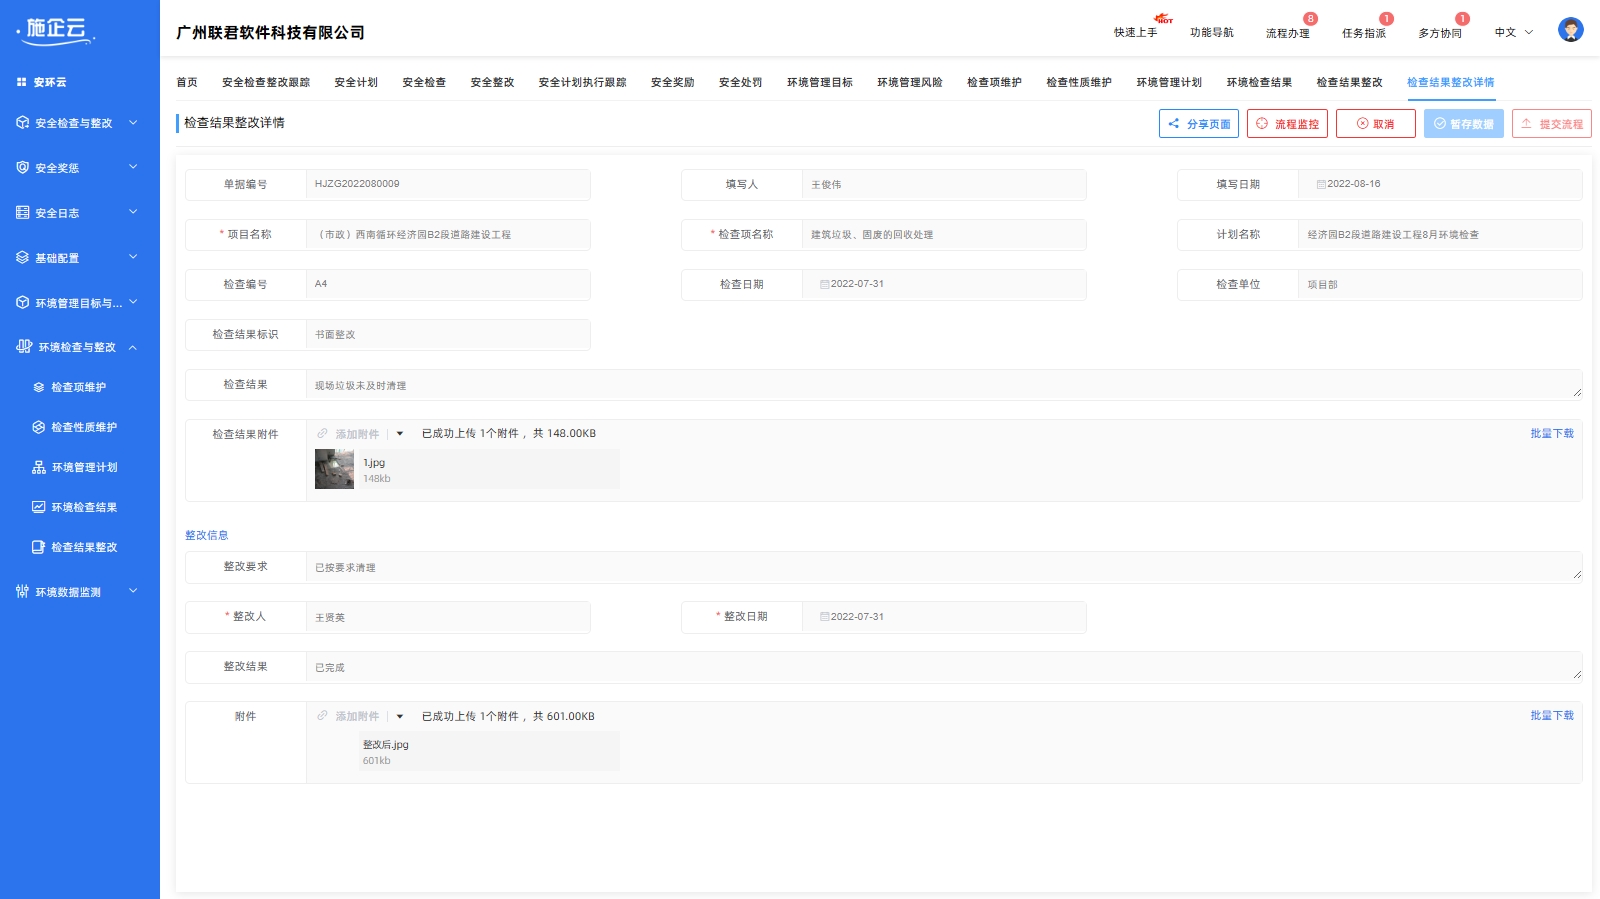Open 检查项维护 in the sidebar
The height and width of the screenshot is (899, 1600).
(79, 387)
